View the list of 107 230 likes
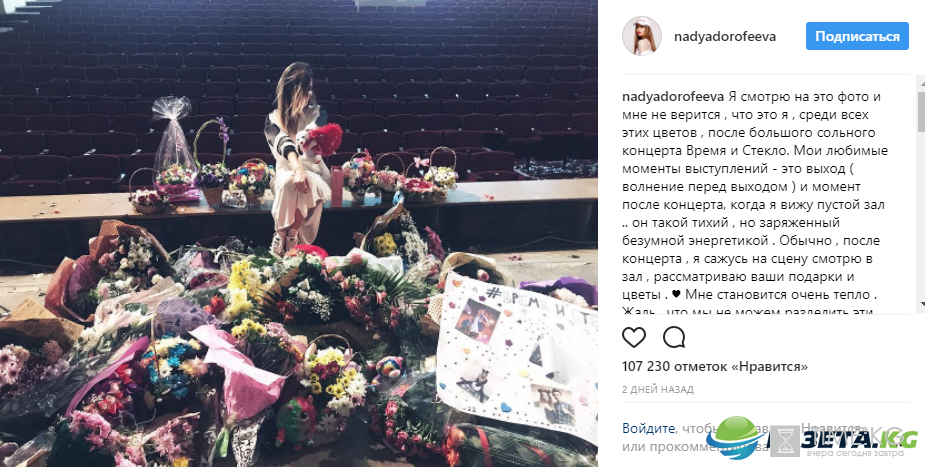Image resolution: width=925 pixels, height=467 pixels. (x=715, y=367)
